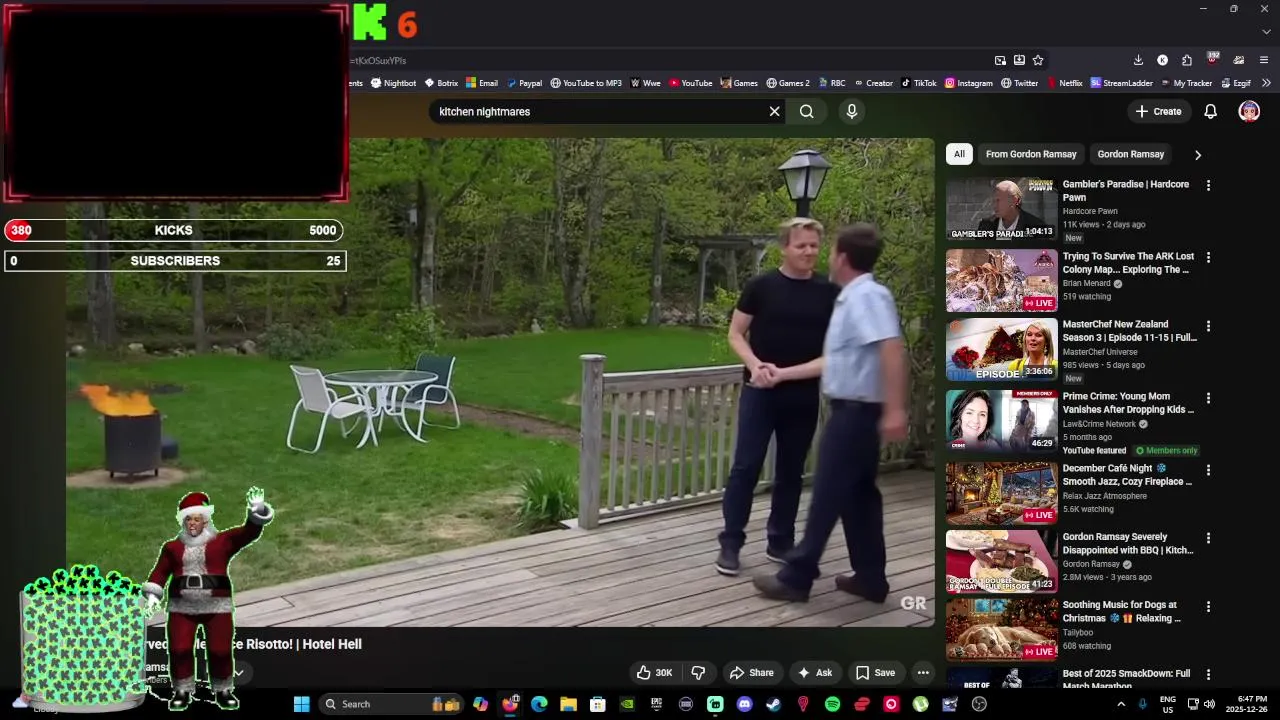Open TikTok bookmark
Viewport: 1280px width, 720px height.
pos(919,83)
